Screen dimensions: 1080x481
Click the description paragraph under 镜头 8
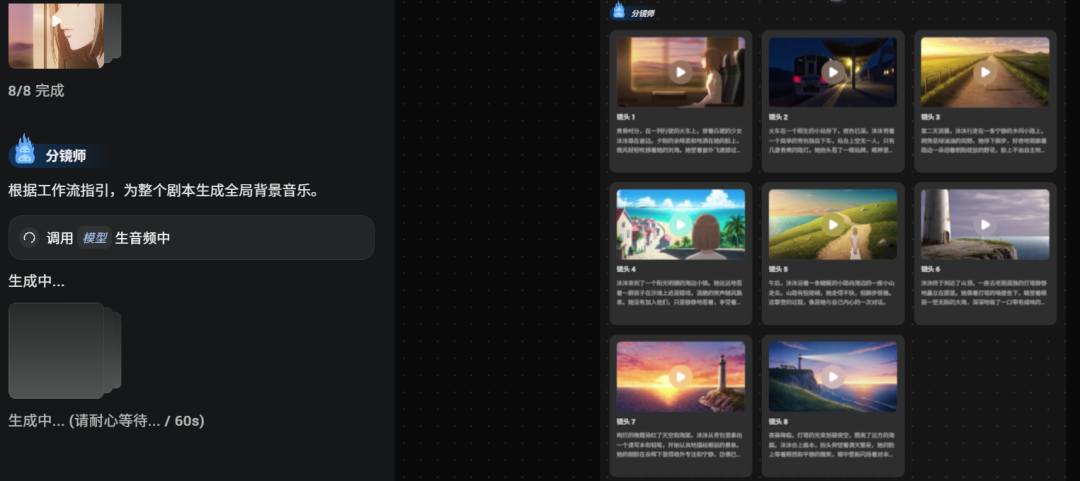[833, 444]
